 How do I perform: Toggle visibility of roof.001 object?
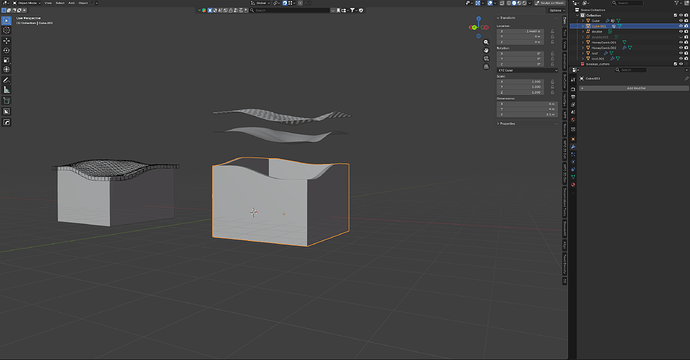(x=681, y=59)
